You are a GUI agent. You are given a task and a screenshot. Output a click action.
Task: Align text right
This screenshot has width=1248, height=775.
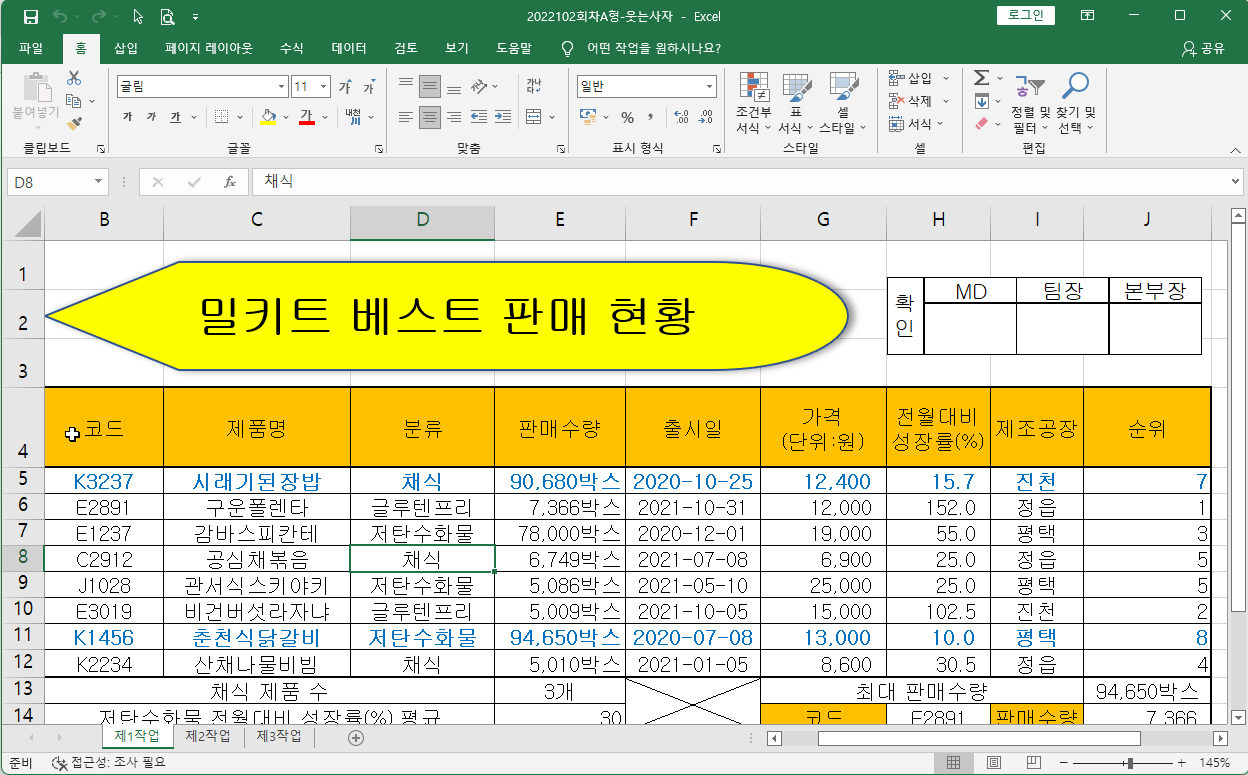(454, 117)
